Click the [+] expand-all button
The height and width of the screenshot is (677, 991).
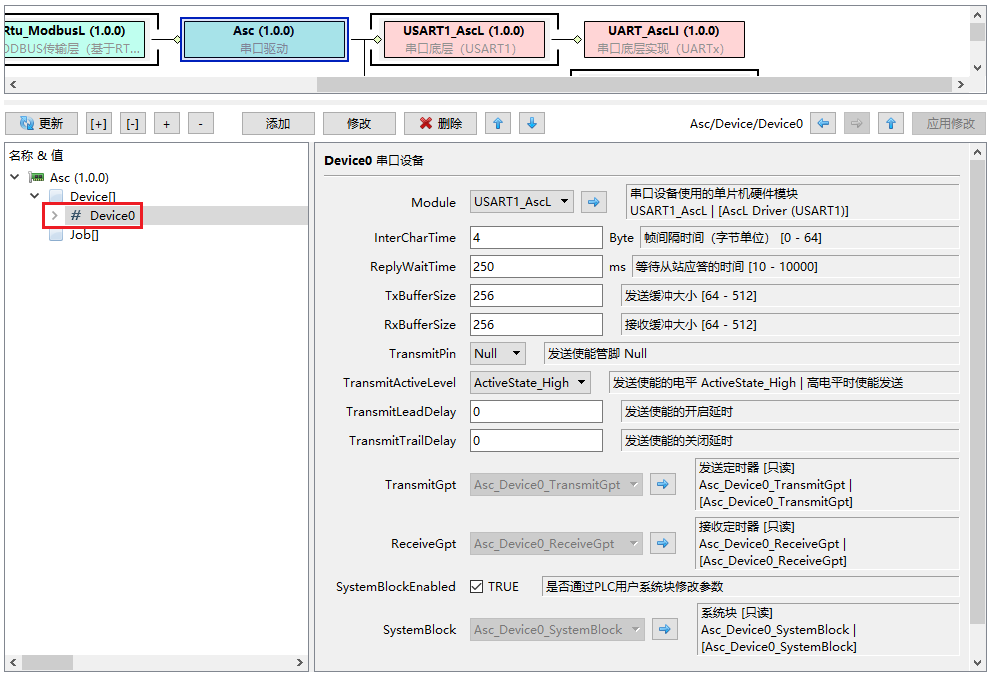tap(98, 124)
